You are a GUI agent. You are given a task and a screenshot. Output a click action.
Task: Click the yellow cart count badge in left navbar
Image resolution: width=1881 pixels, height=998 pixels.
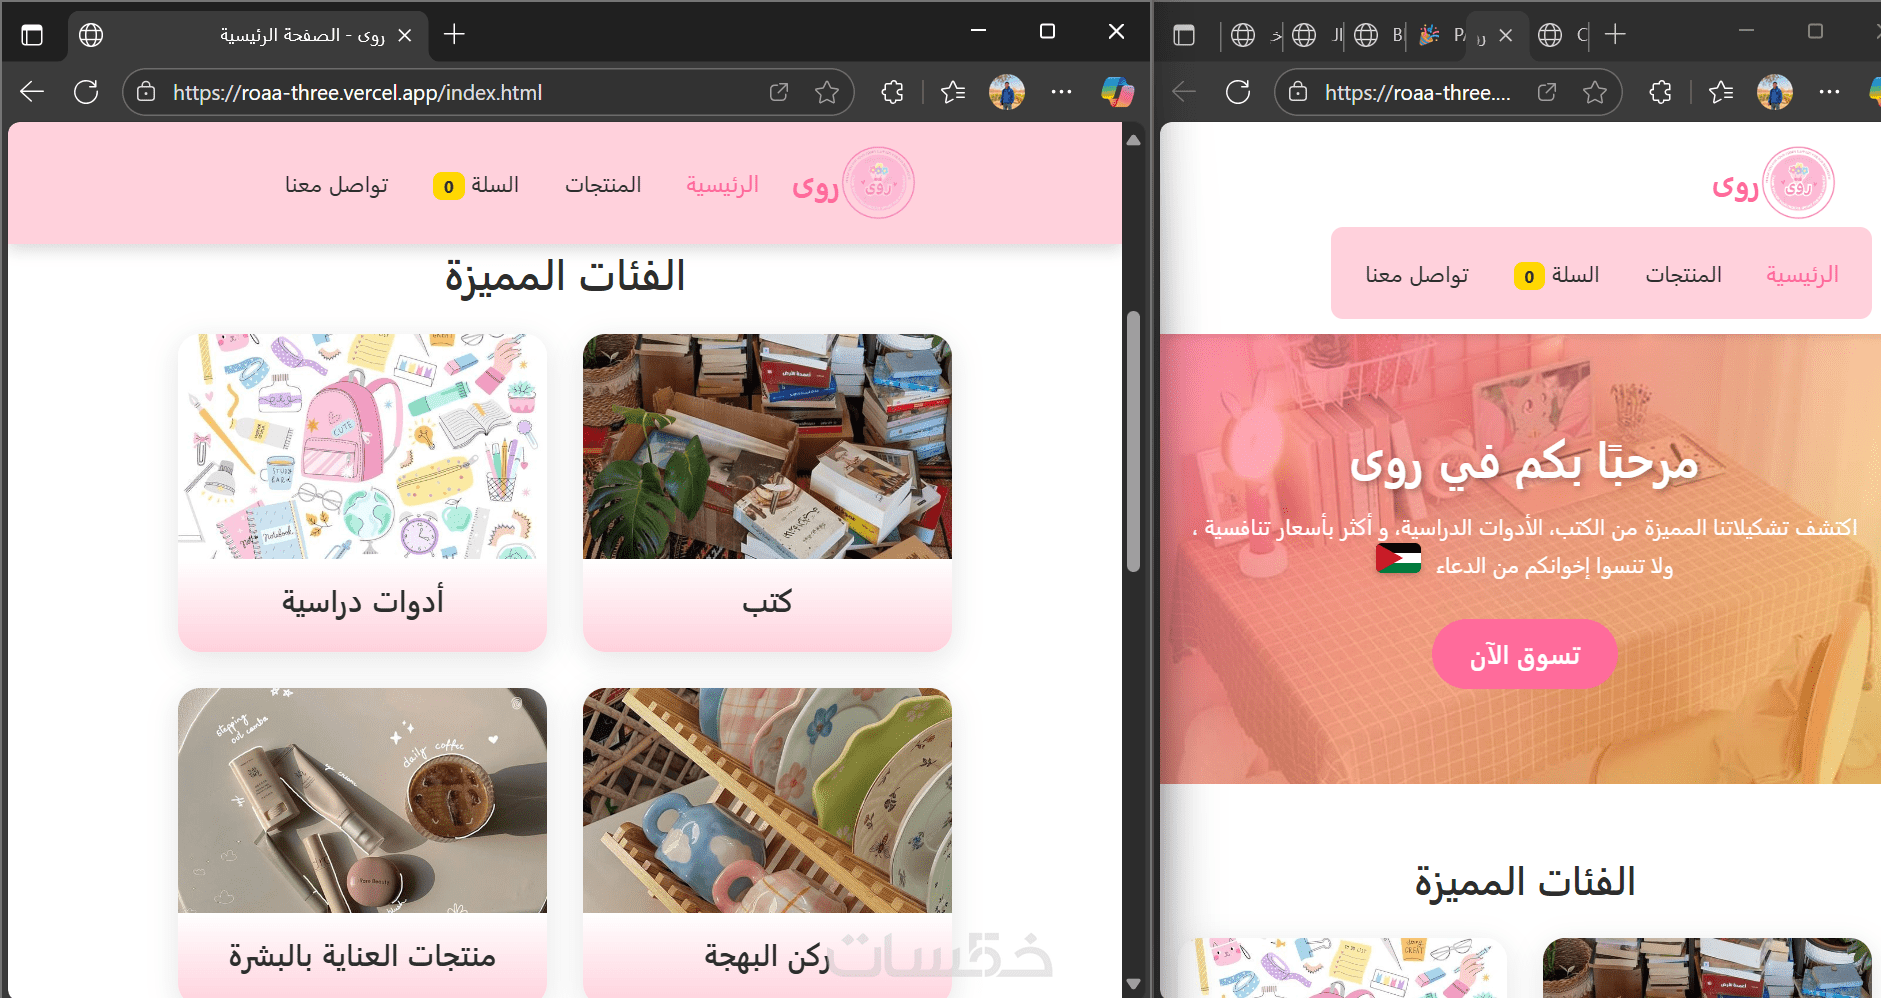pyautogui.click(x=449, y=186)
